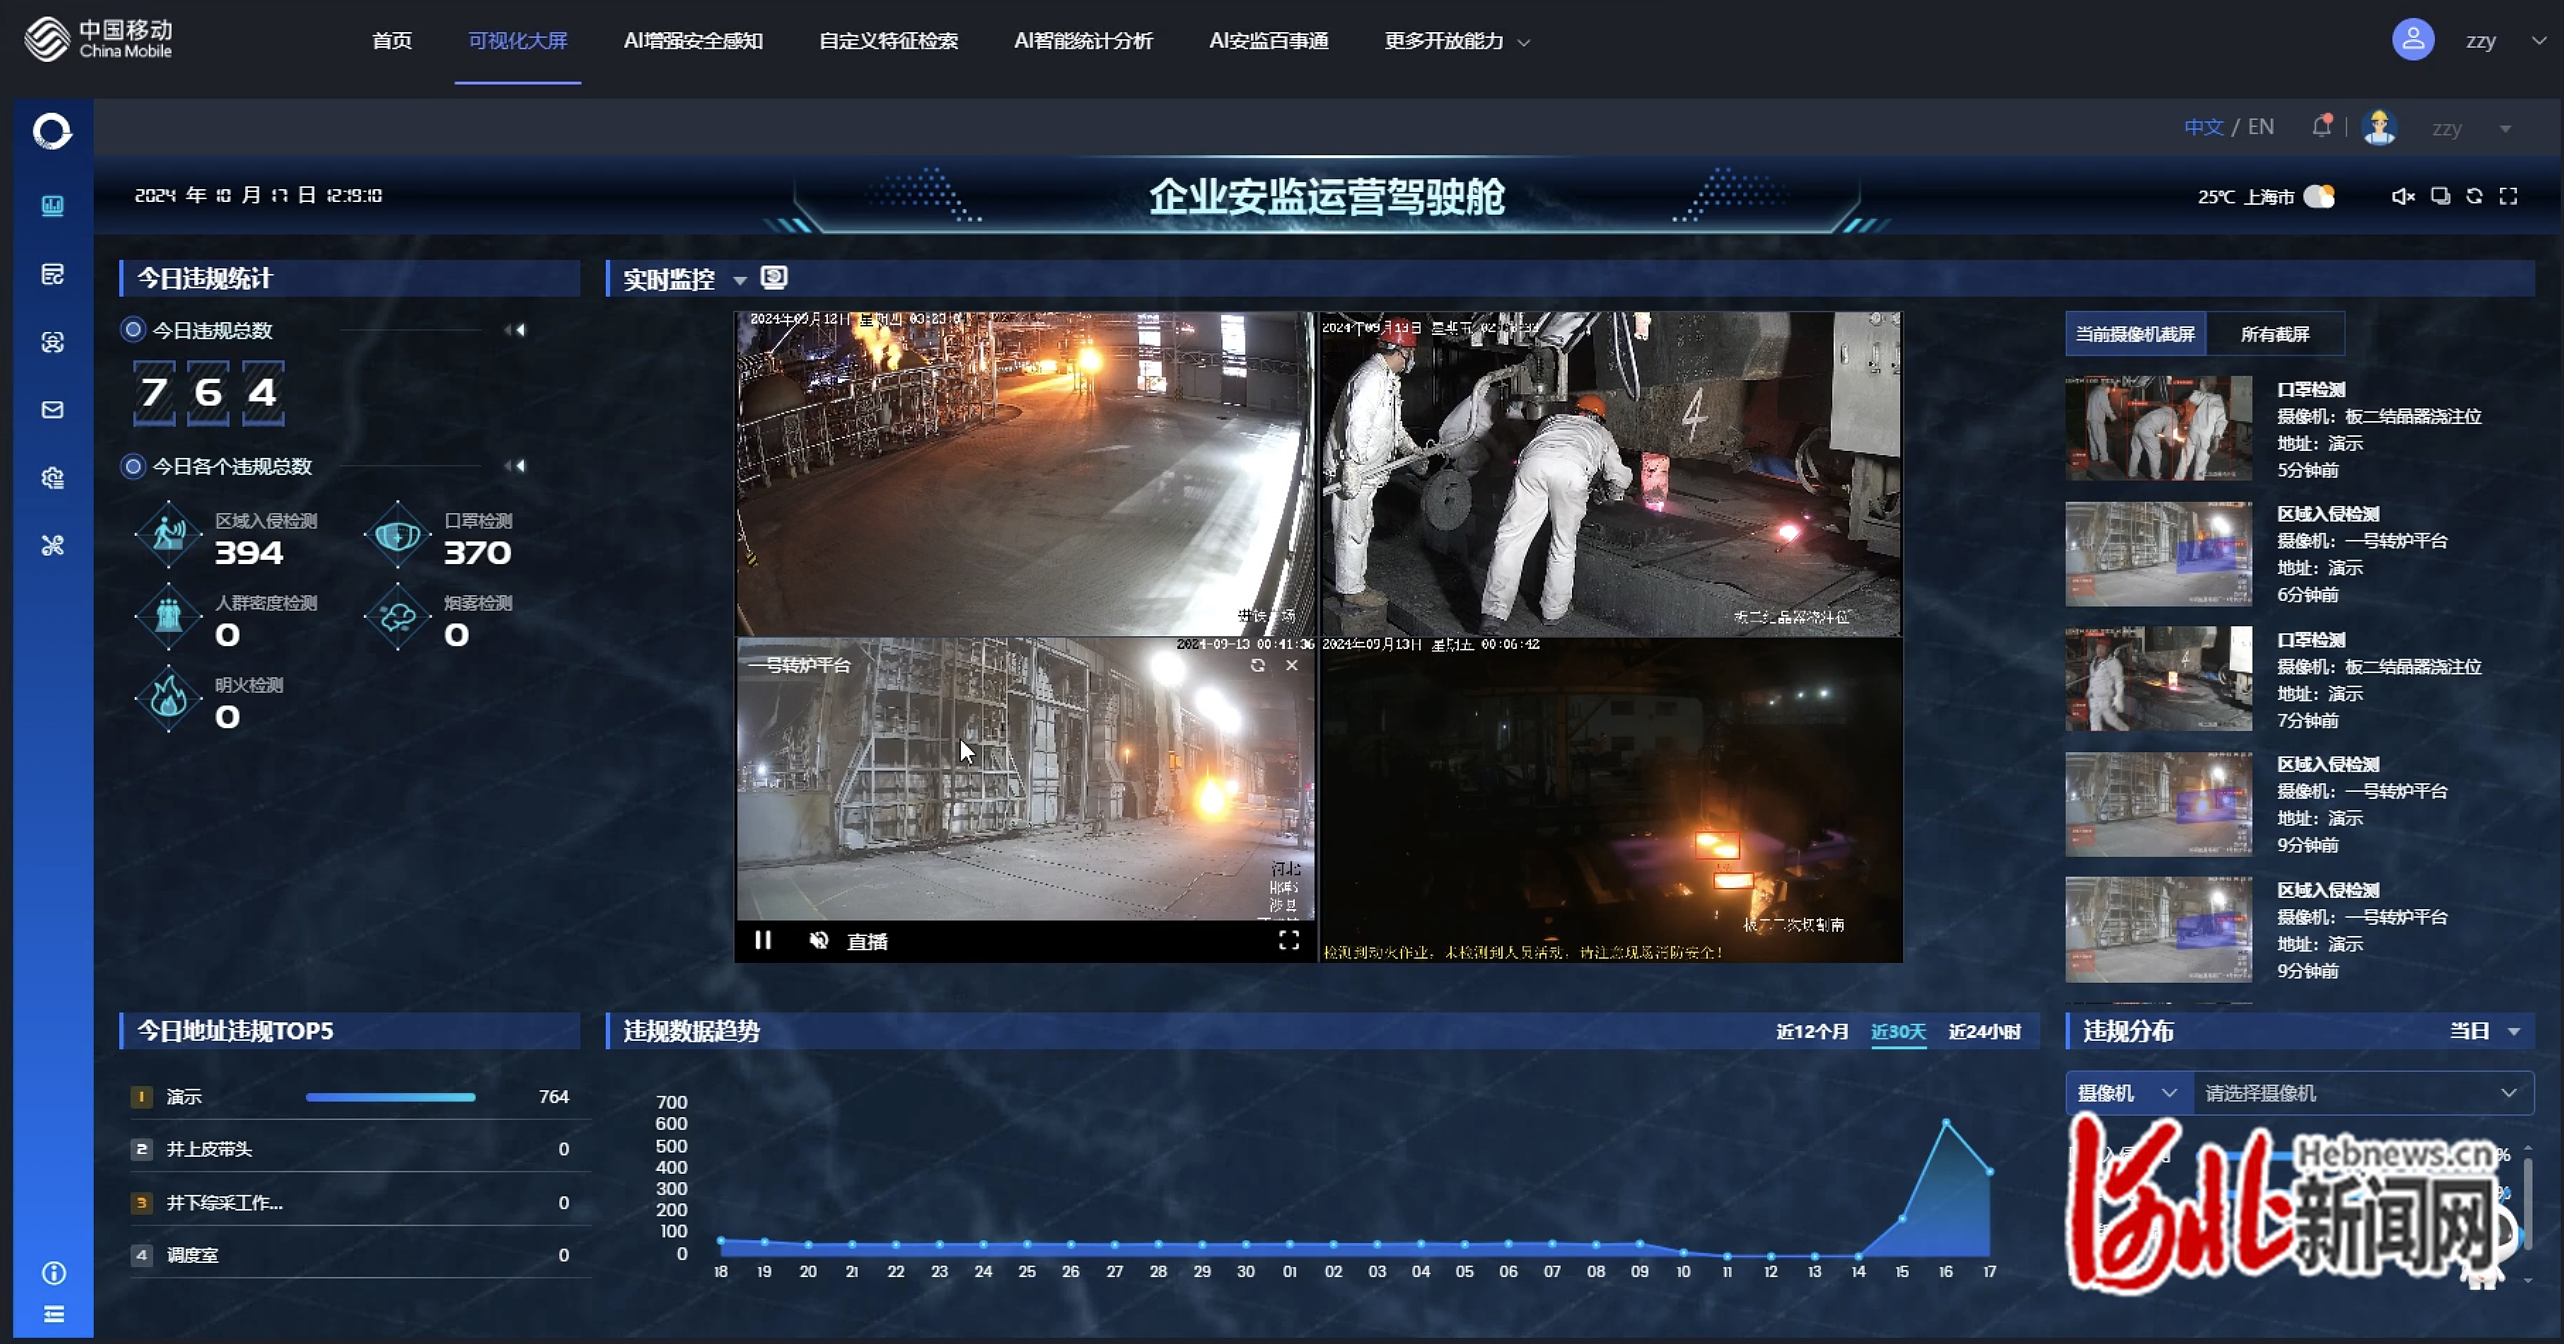Click the 人群密度检测 stat icon

click(168, 617)
